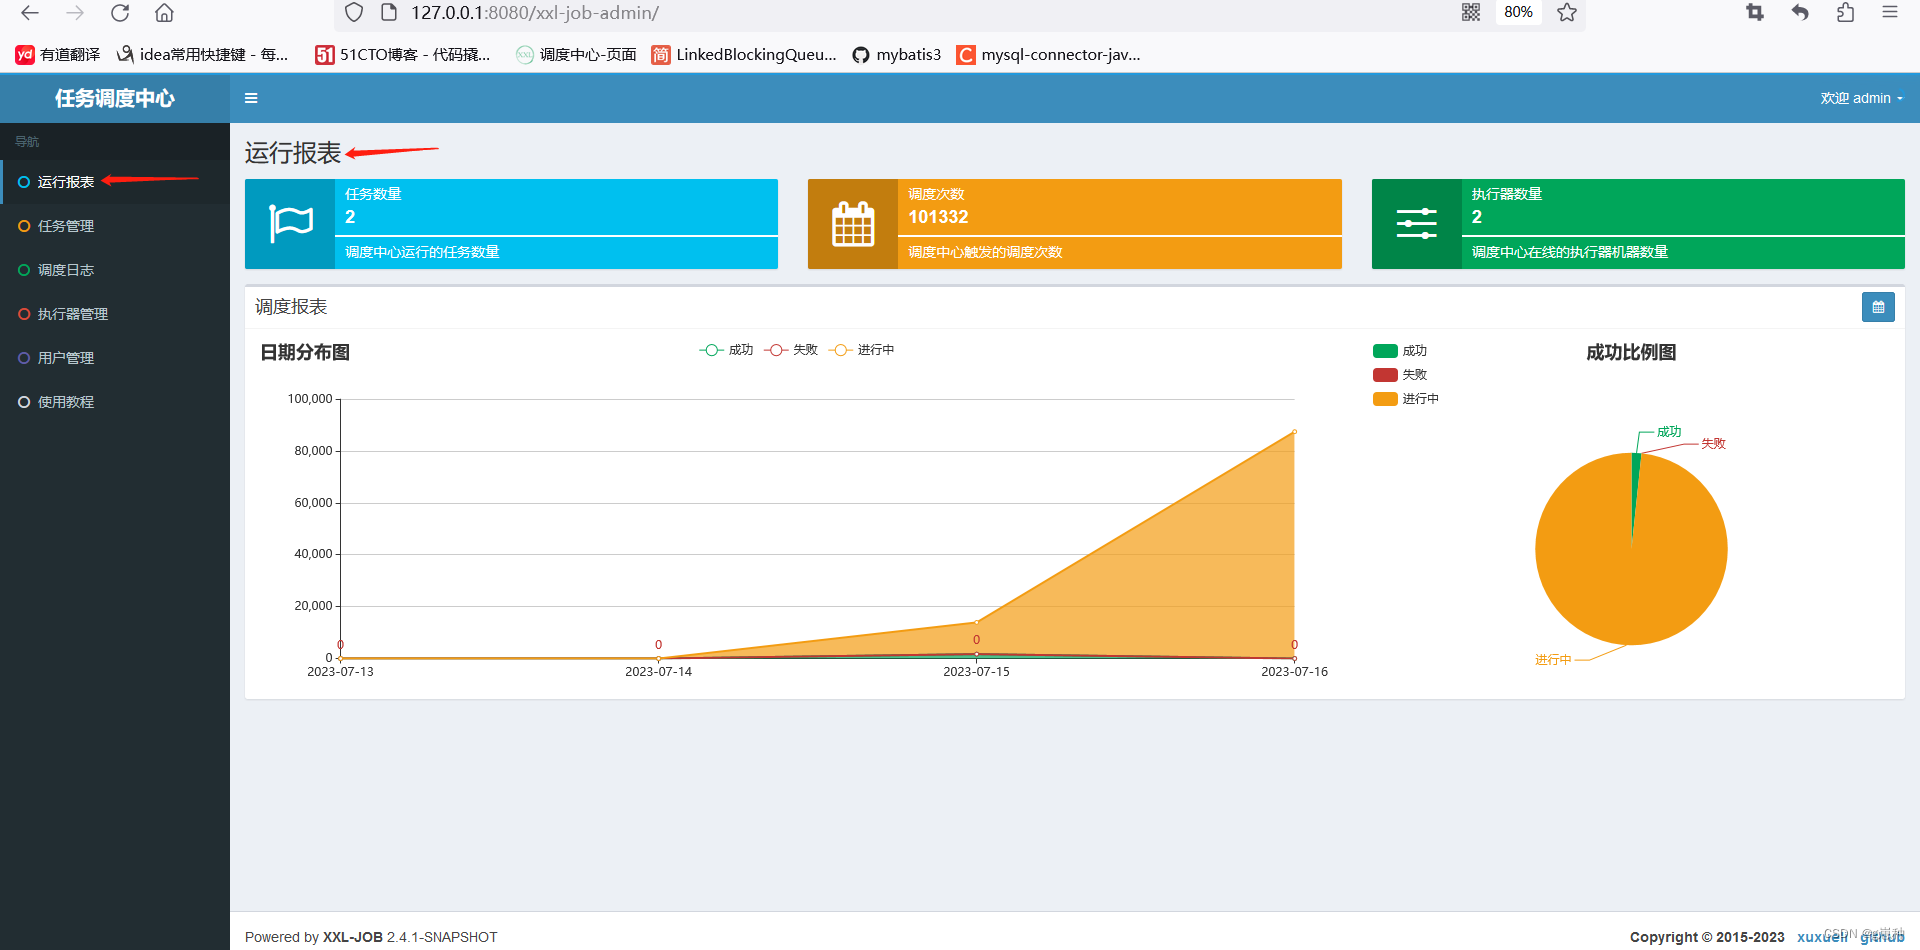The width and height of the screenshot is (1920, 950).
Task: Click the LinkedBlockingQueue bookmark icon
Action: pyautogui.click(x=661, y=55)
